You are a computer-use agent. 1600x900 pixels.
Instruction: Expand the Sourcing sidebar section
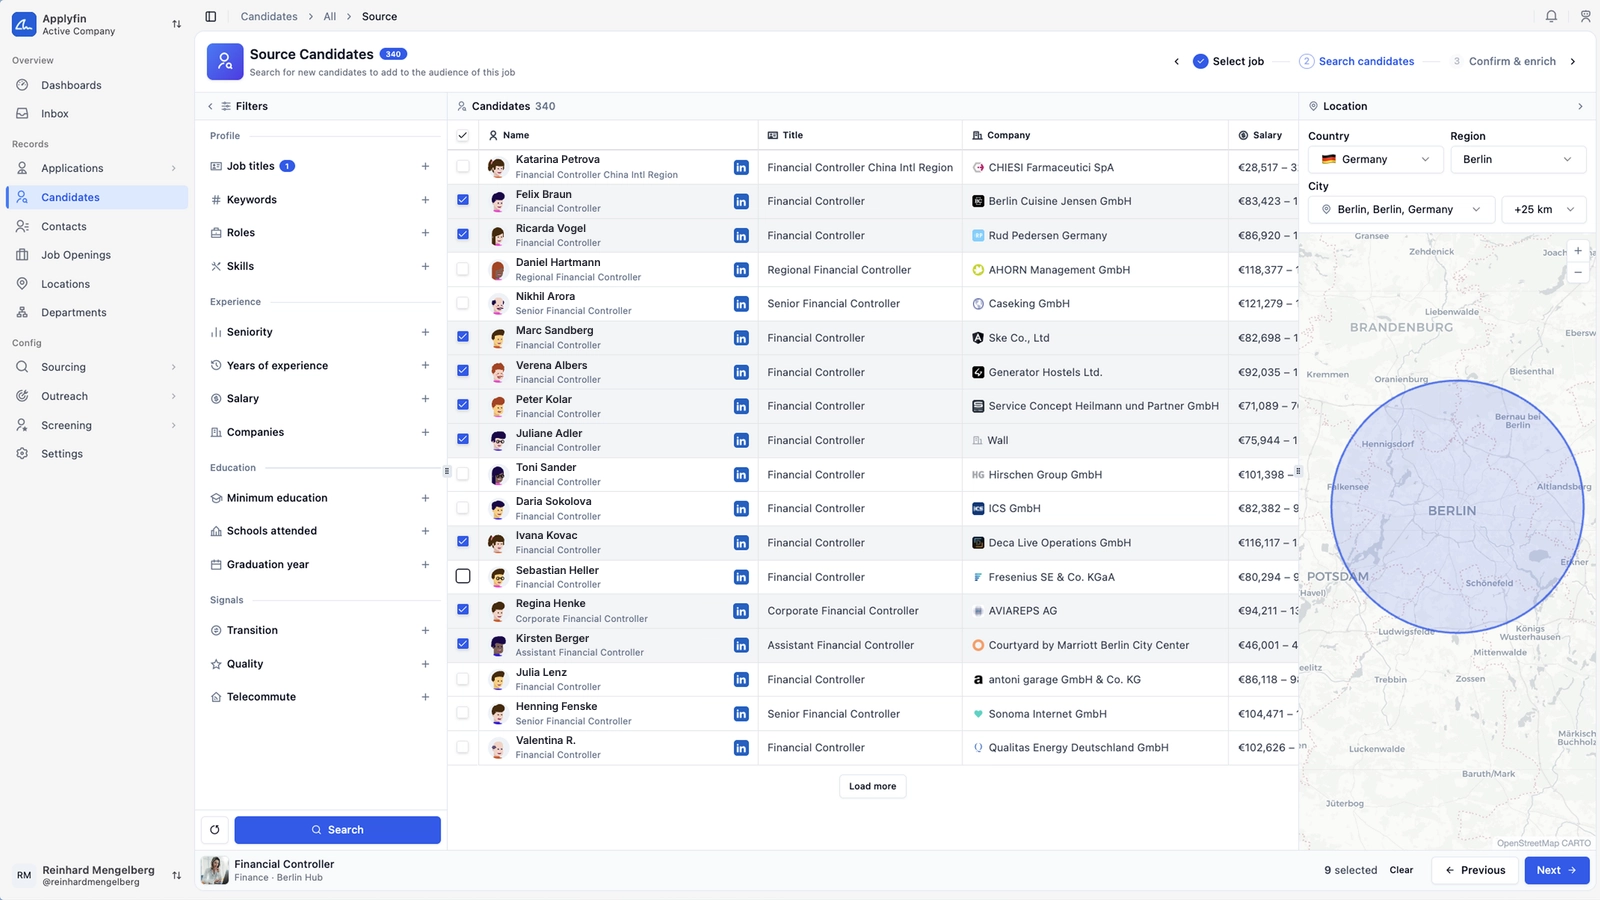pyautogui.click(x=173, y=367)
